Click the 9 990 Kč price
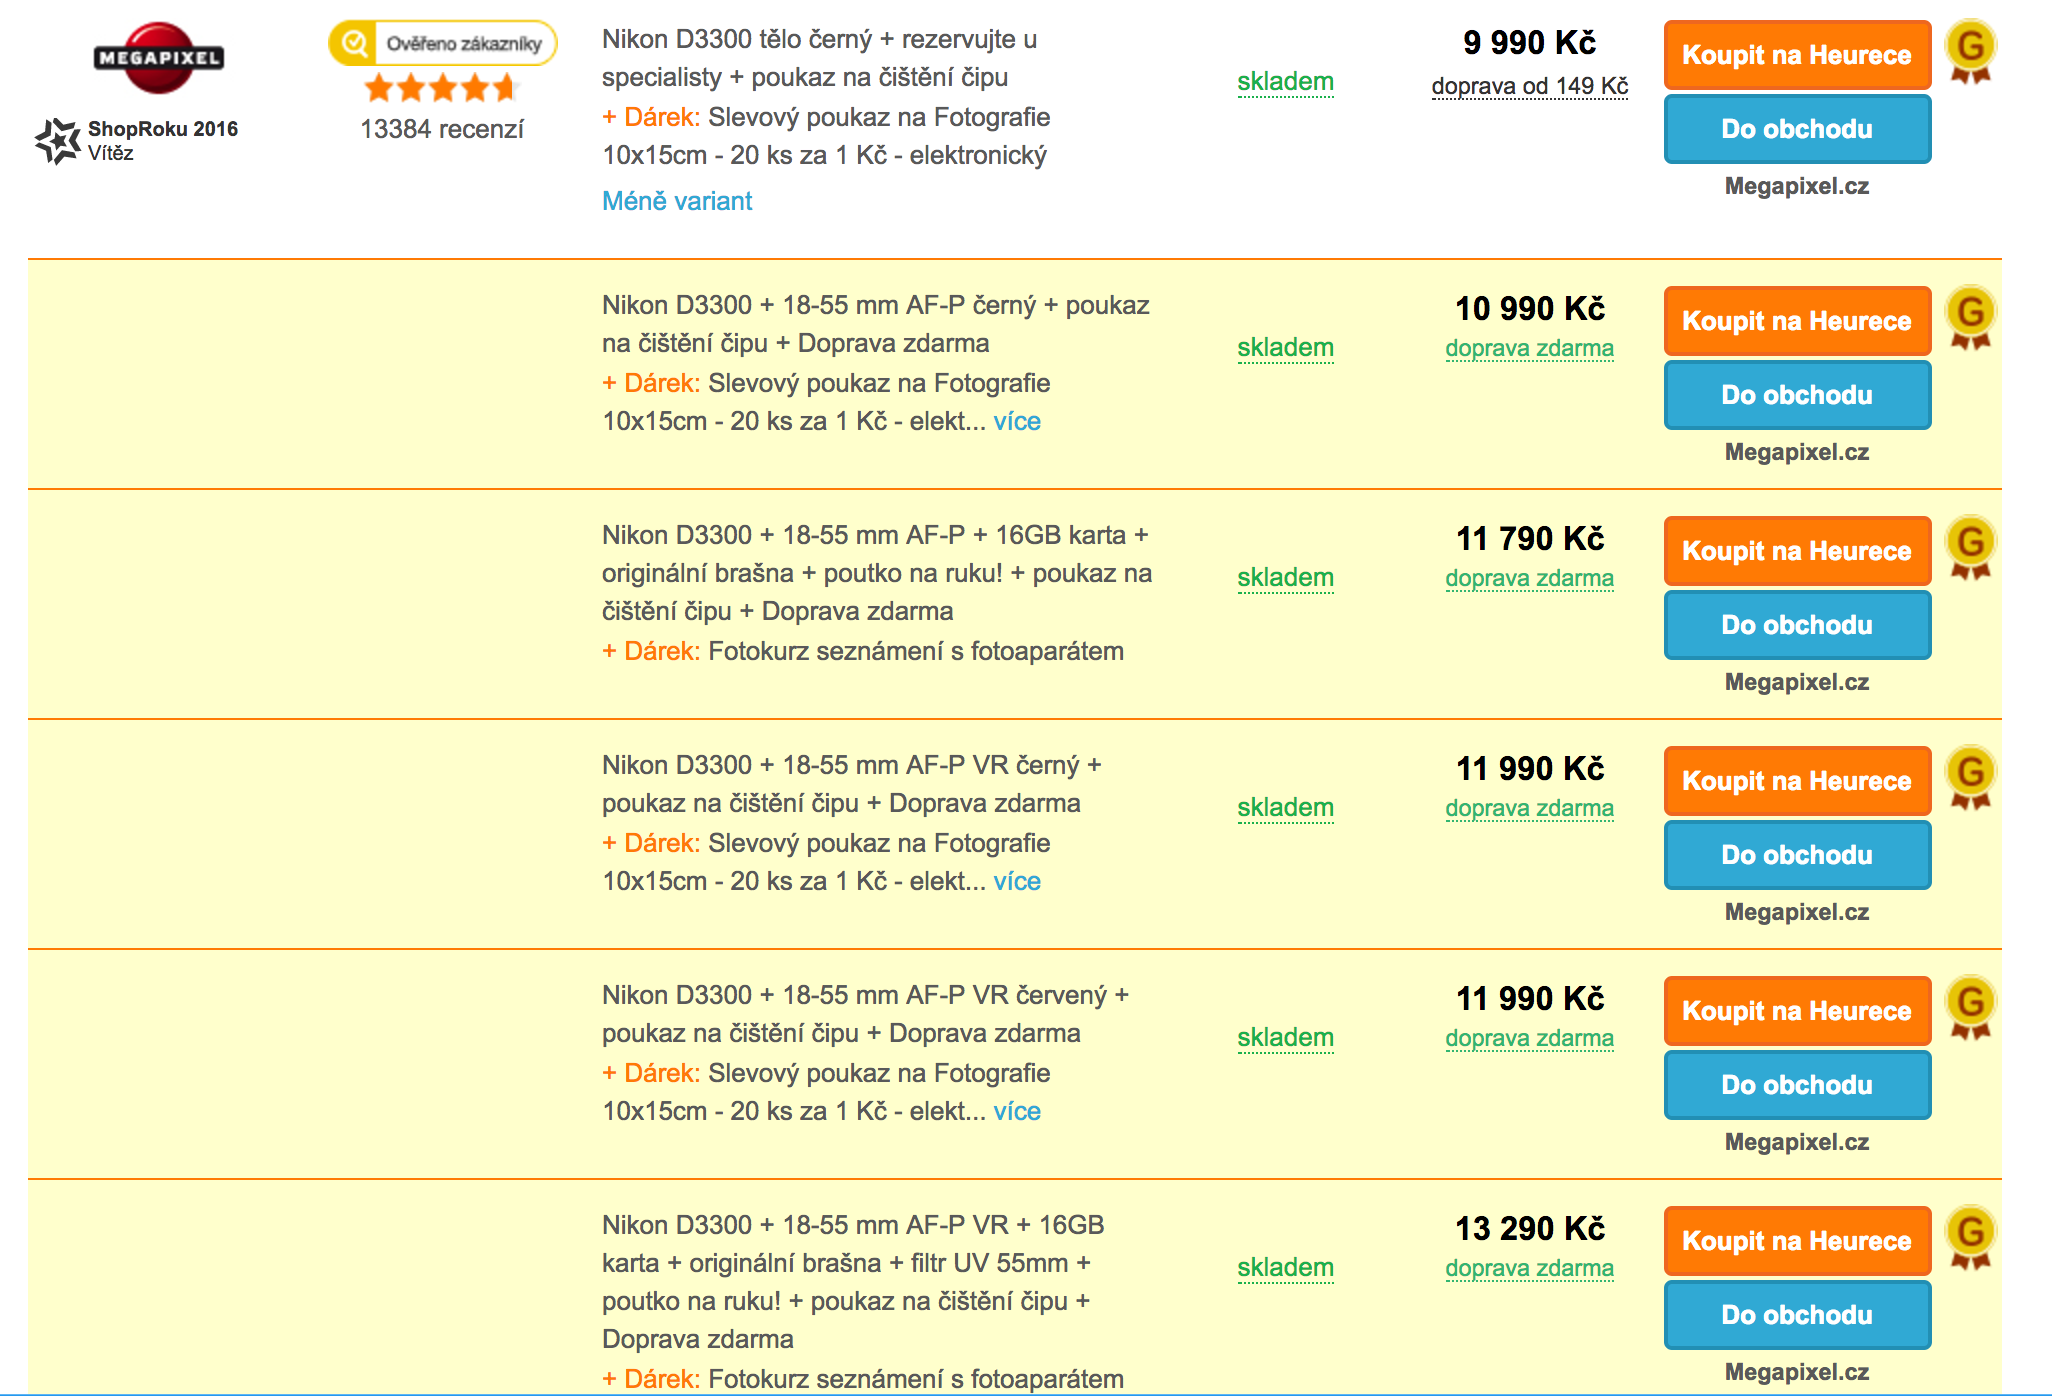2052x1396 pixels. (1529, 43)
